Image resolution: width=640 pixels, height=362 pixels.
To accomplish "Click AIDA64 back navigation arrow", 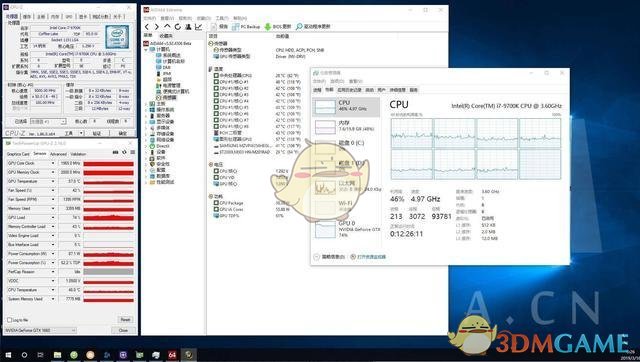I will [x=147, y=27].
